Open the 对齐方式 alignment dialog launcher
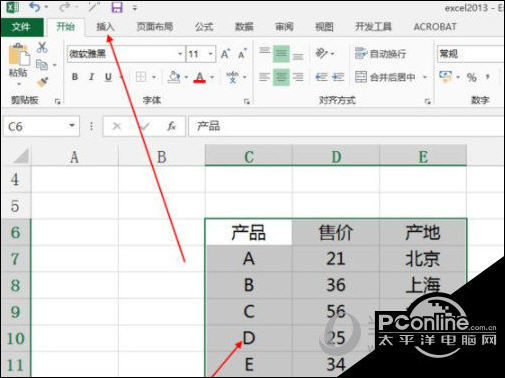This screenshot has height=378, width=505. pyautogui.click(x=428, y=101)
